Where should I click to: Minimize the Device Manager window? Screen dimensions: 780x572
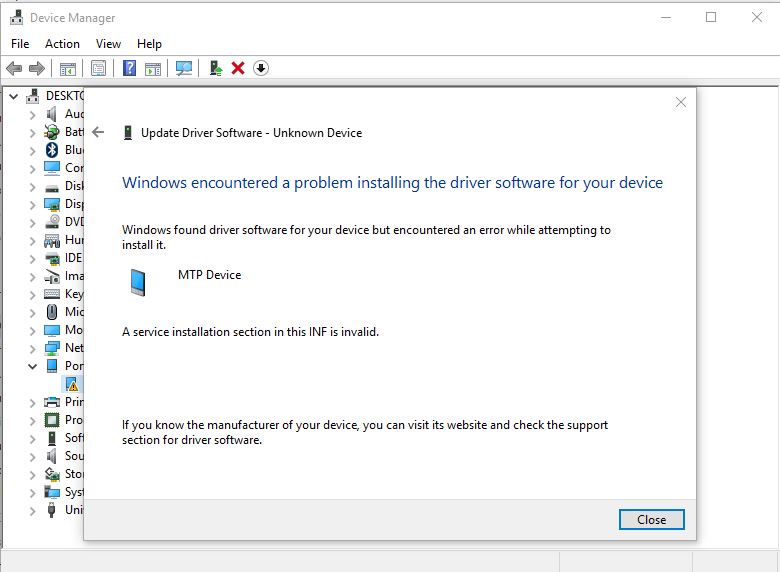[x=666, y=17]
